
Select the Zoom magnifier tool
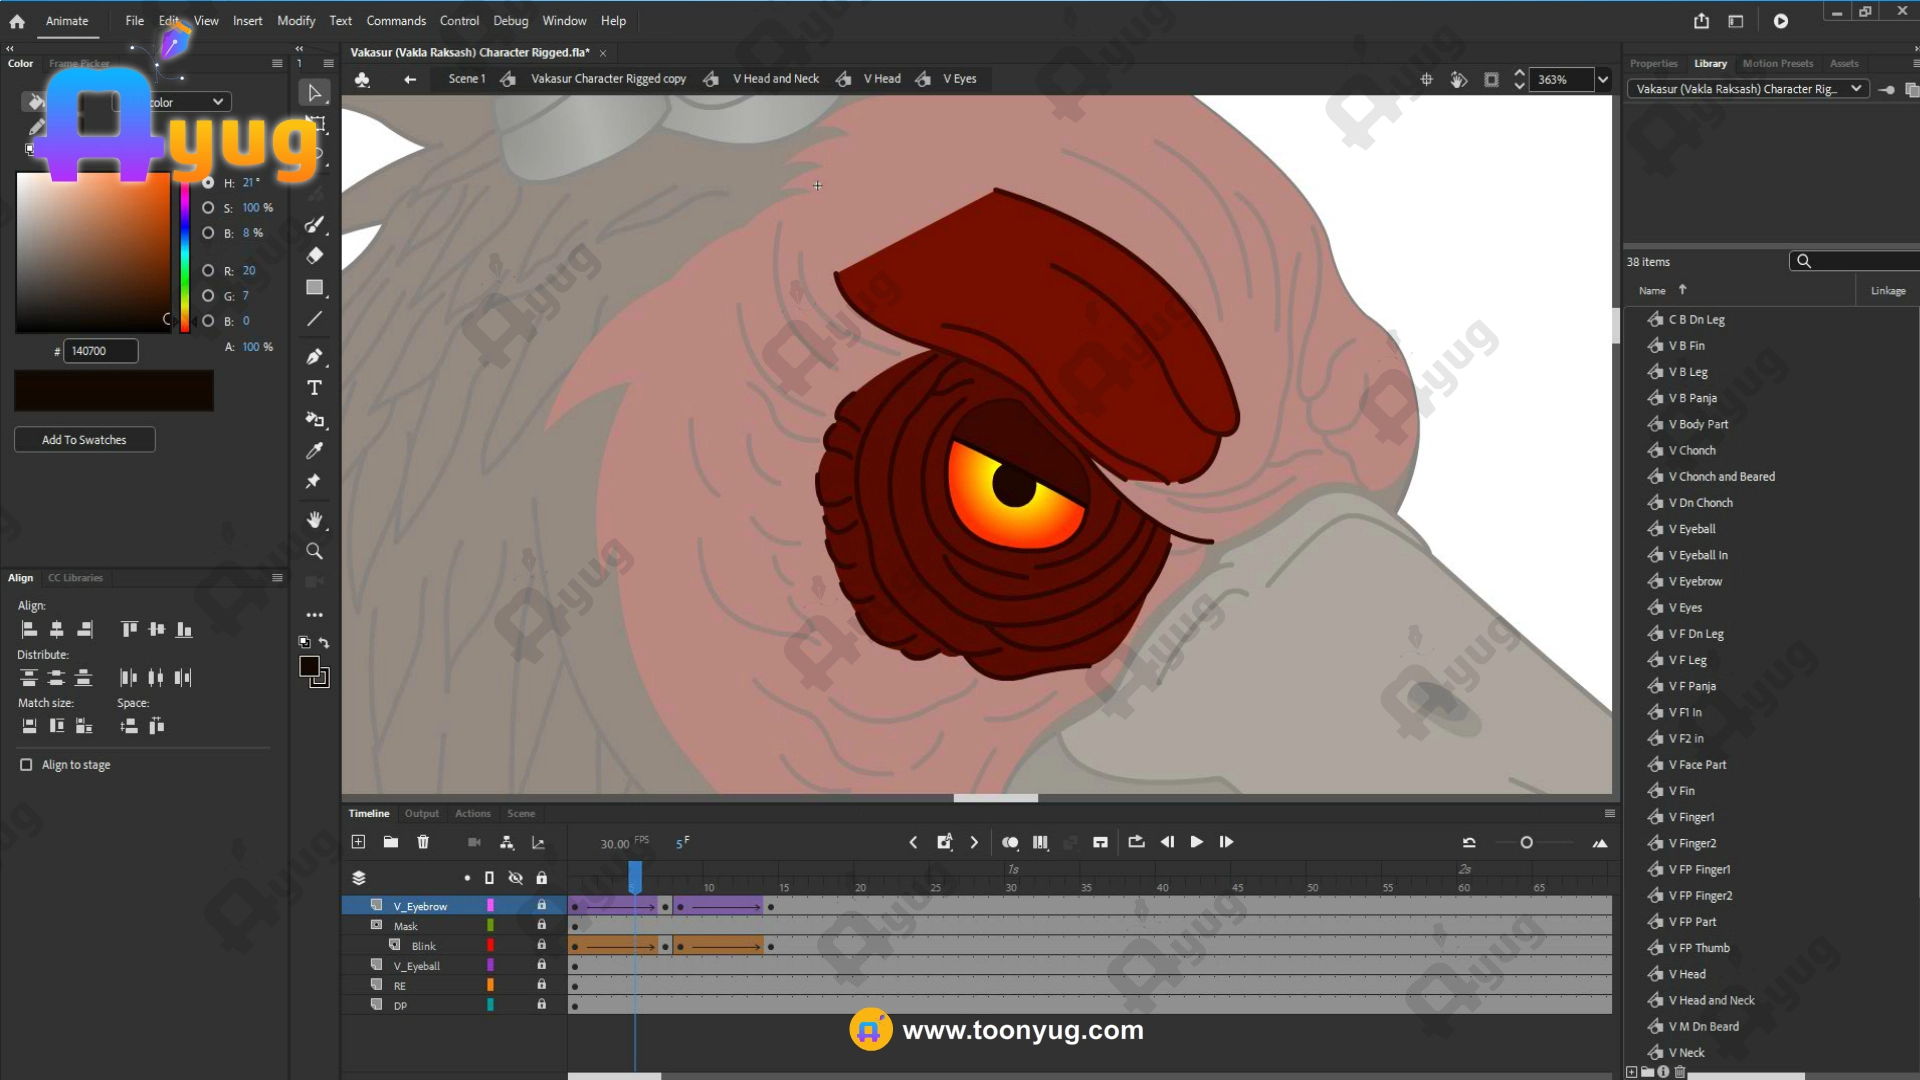pos(314,552)
